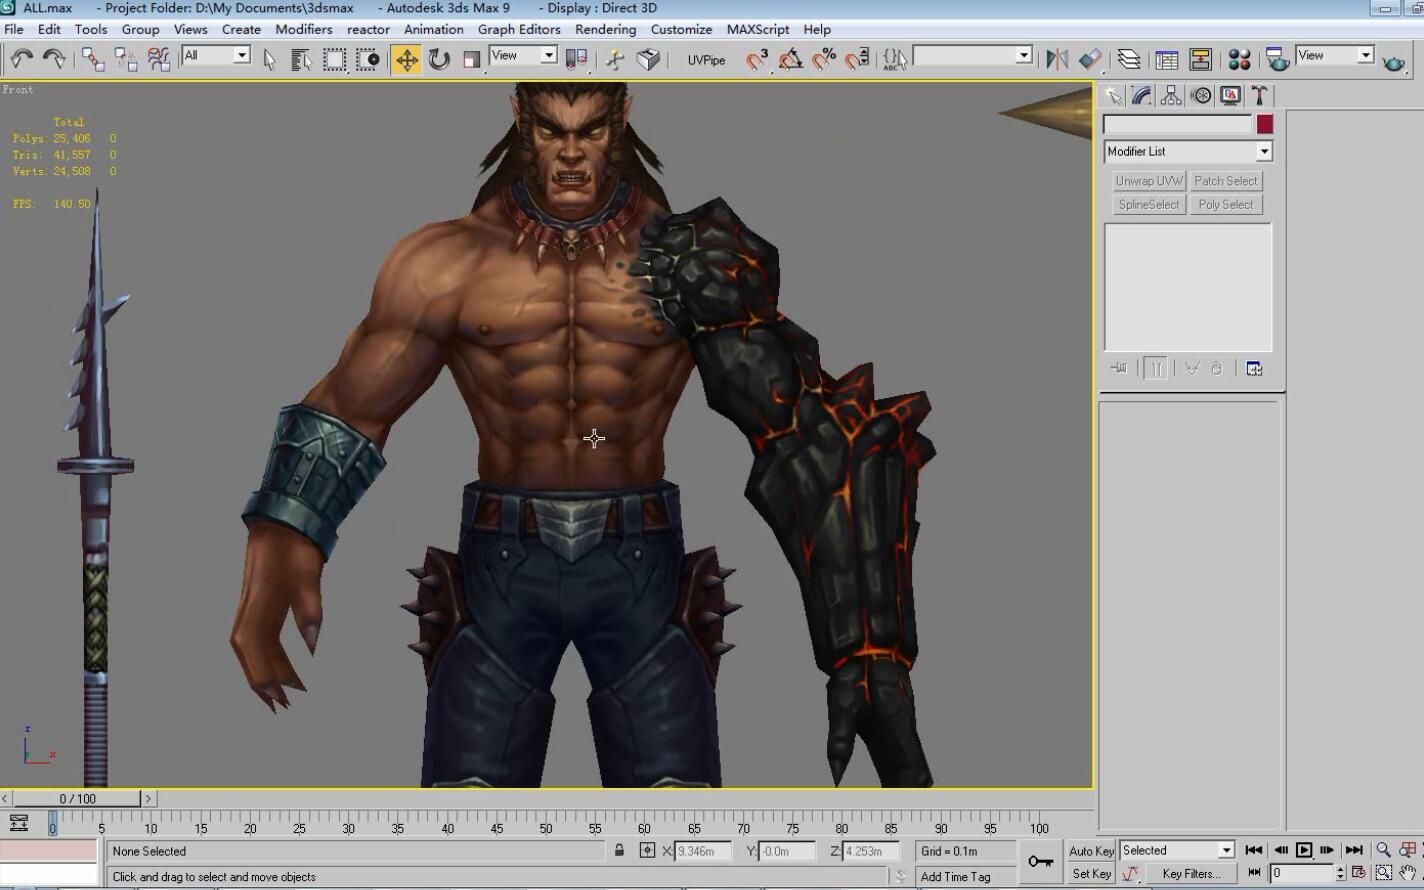Click the Key Filters button
The width and height of the screenshot is (1424, 890).
click(1191, 873)
